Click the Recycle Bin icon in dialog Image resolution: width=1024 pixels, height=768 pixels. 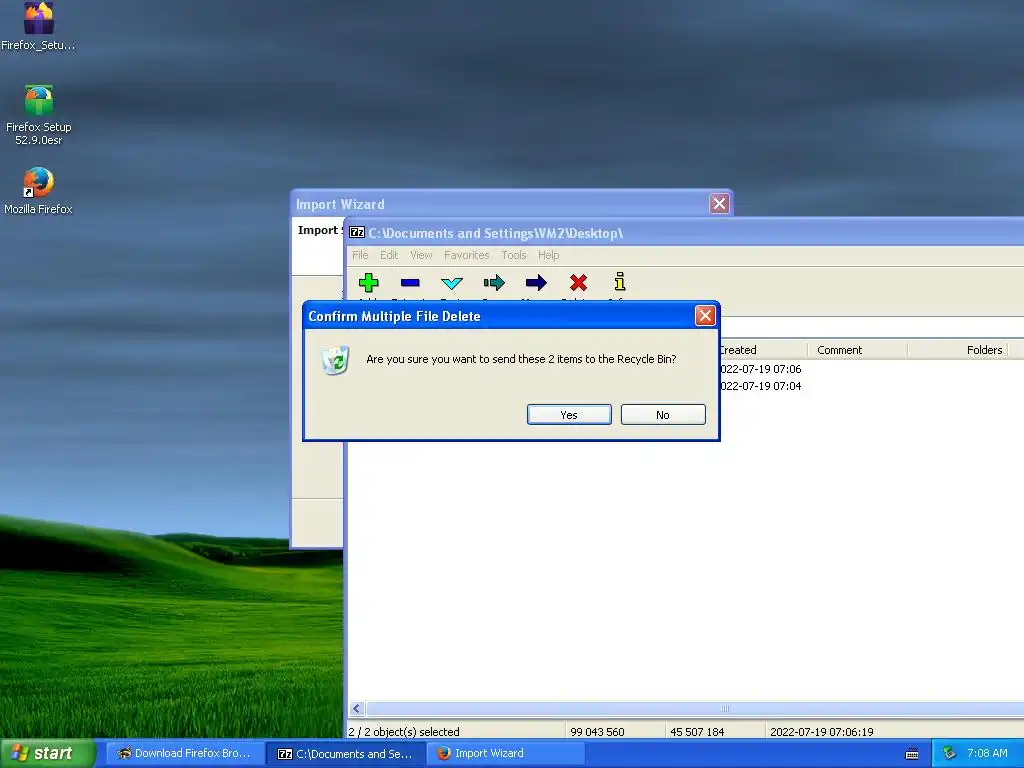pyautogui.click(x=336, y=360)
